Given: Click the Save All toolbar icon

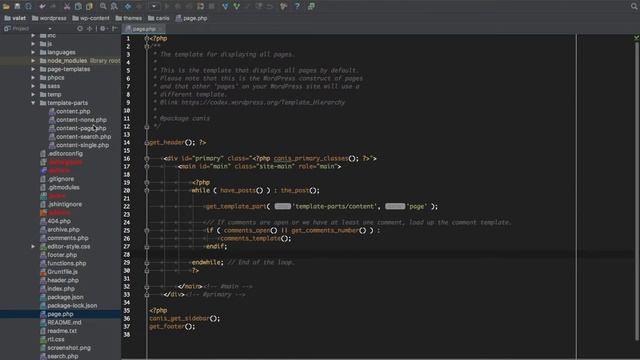Looking at the screenshot, I should point(17,6).
